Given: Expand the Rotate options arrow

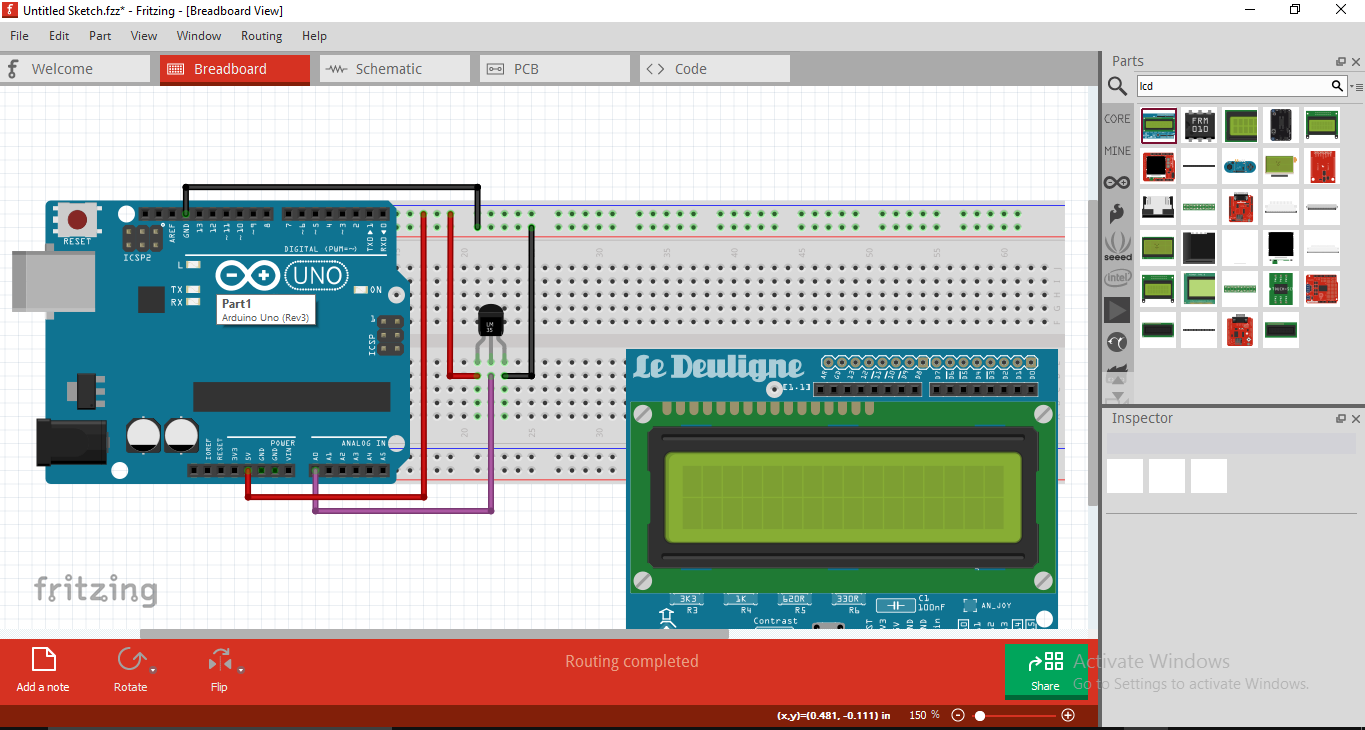Looking at the screenshot, I should coord(153,669).
